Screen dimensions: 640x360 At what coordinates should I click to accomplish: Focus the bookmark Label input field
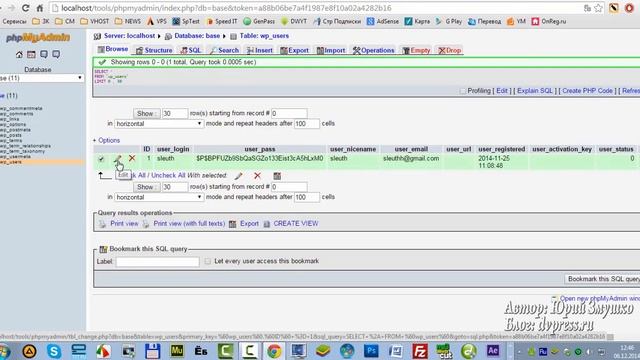point(158,262)
